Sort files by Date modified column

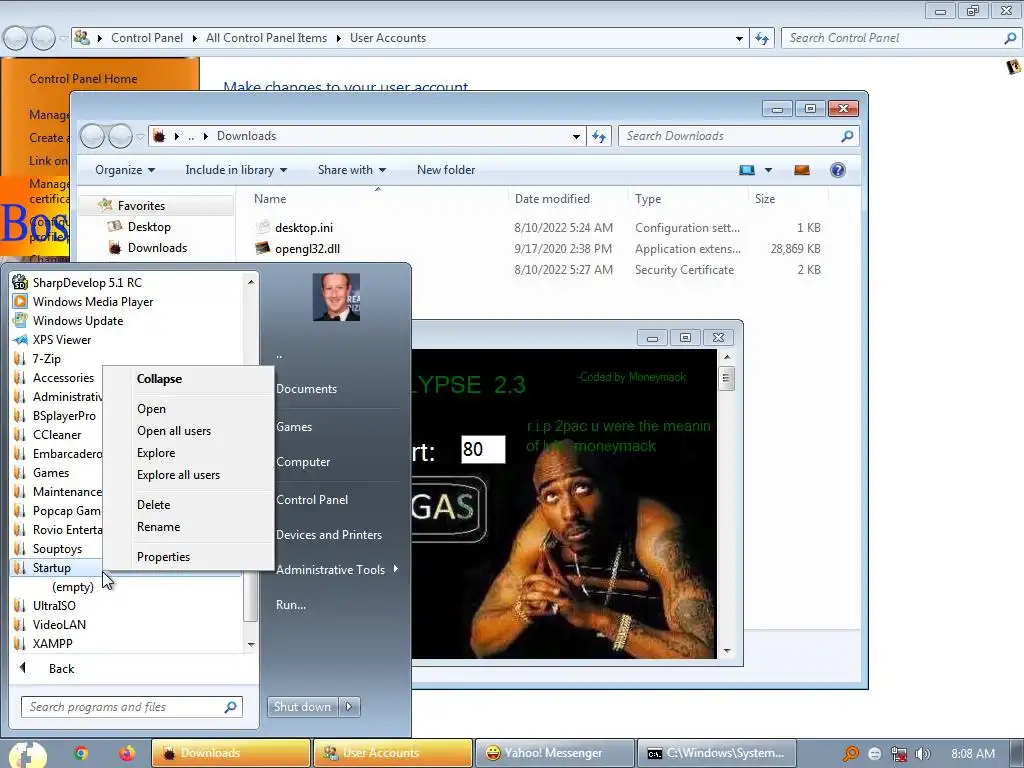552,199
